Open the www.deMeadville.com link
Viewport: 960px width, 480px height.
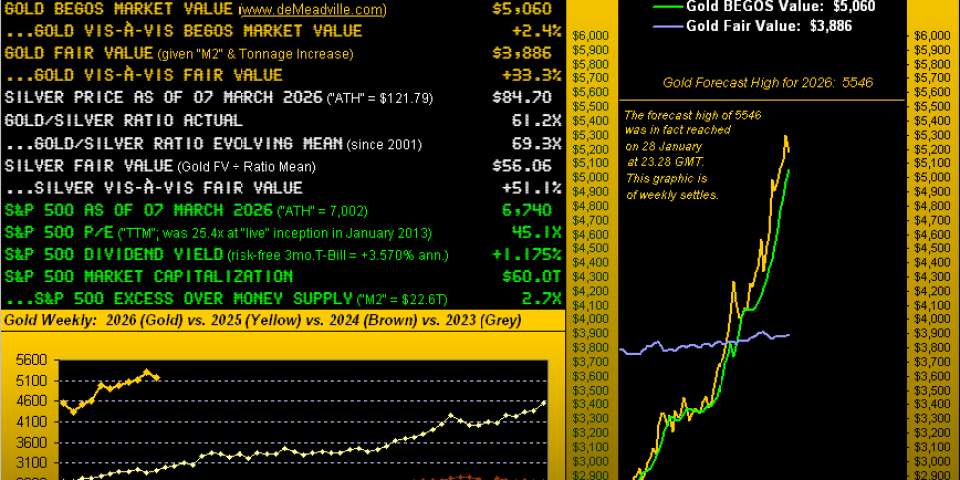[312, 10]
